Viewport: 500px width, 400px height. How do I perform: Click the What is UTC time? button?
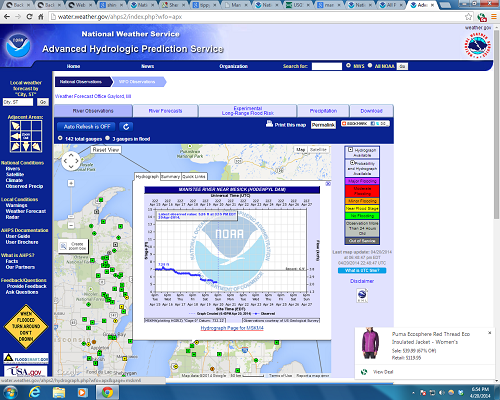[362, 270]
